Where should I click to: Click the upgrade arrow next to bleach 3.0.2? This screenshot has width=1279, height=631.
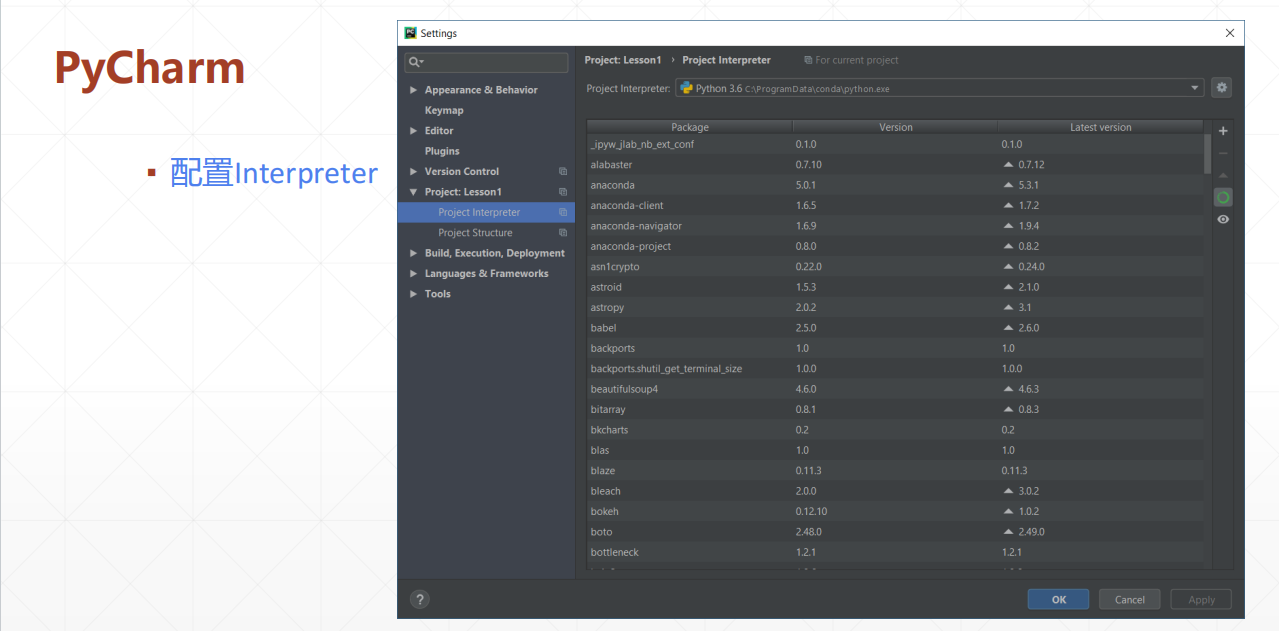(x=1008, y=491)
